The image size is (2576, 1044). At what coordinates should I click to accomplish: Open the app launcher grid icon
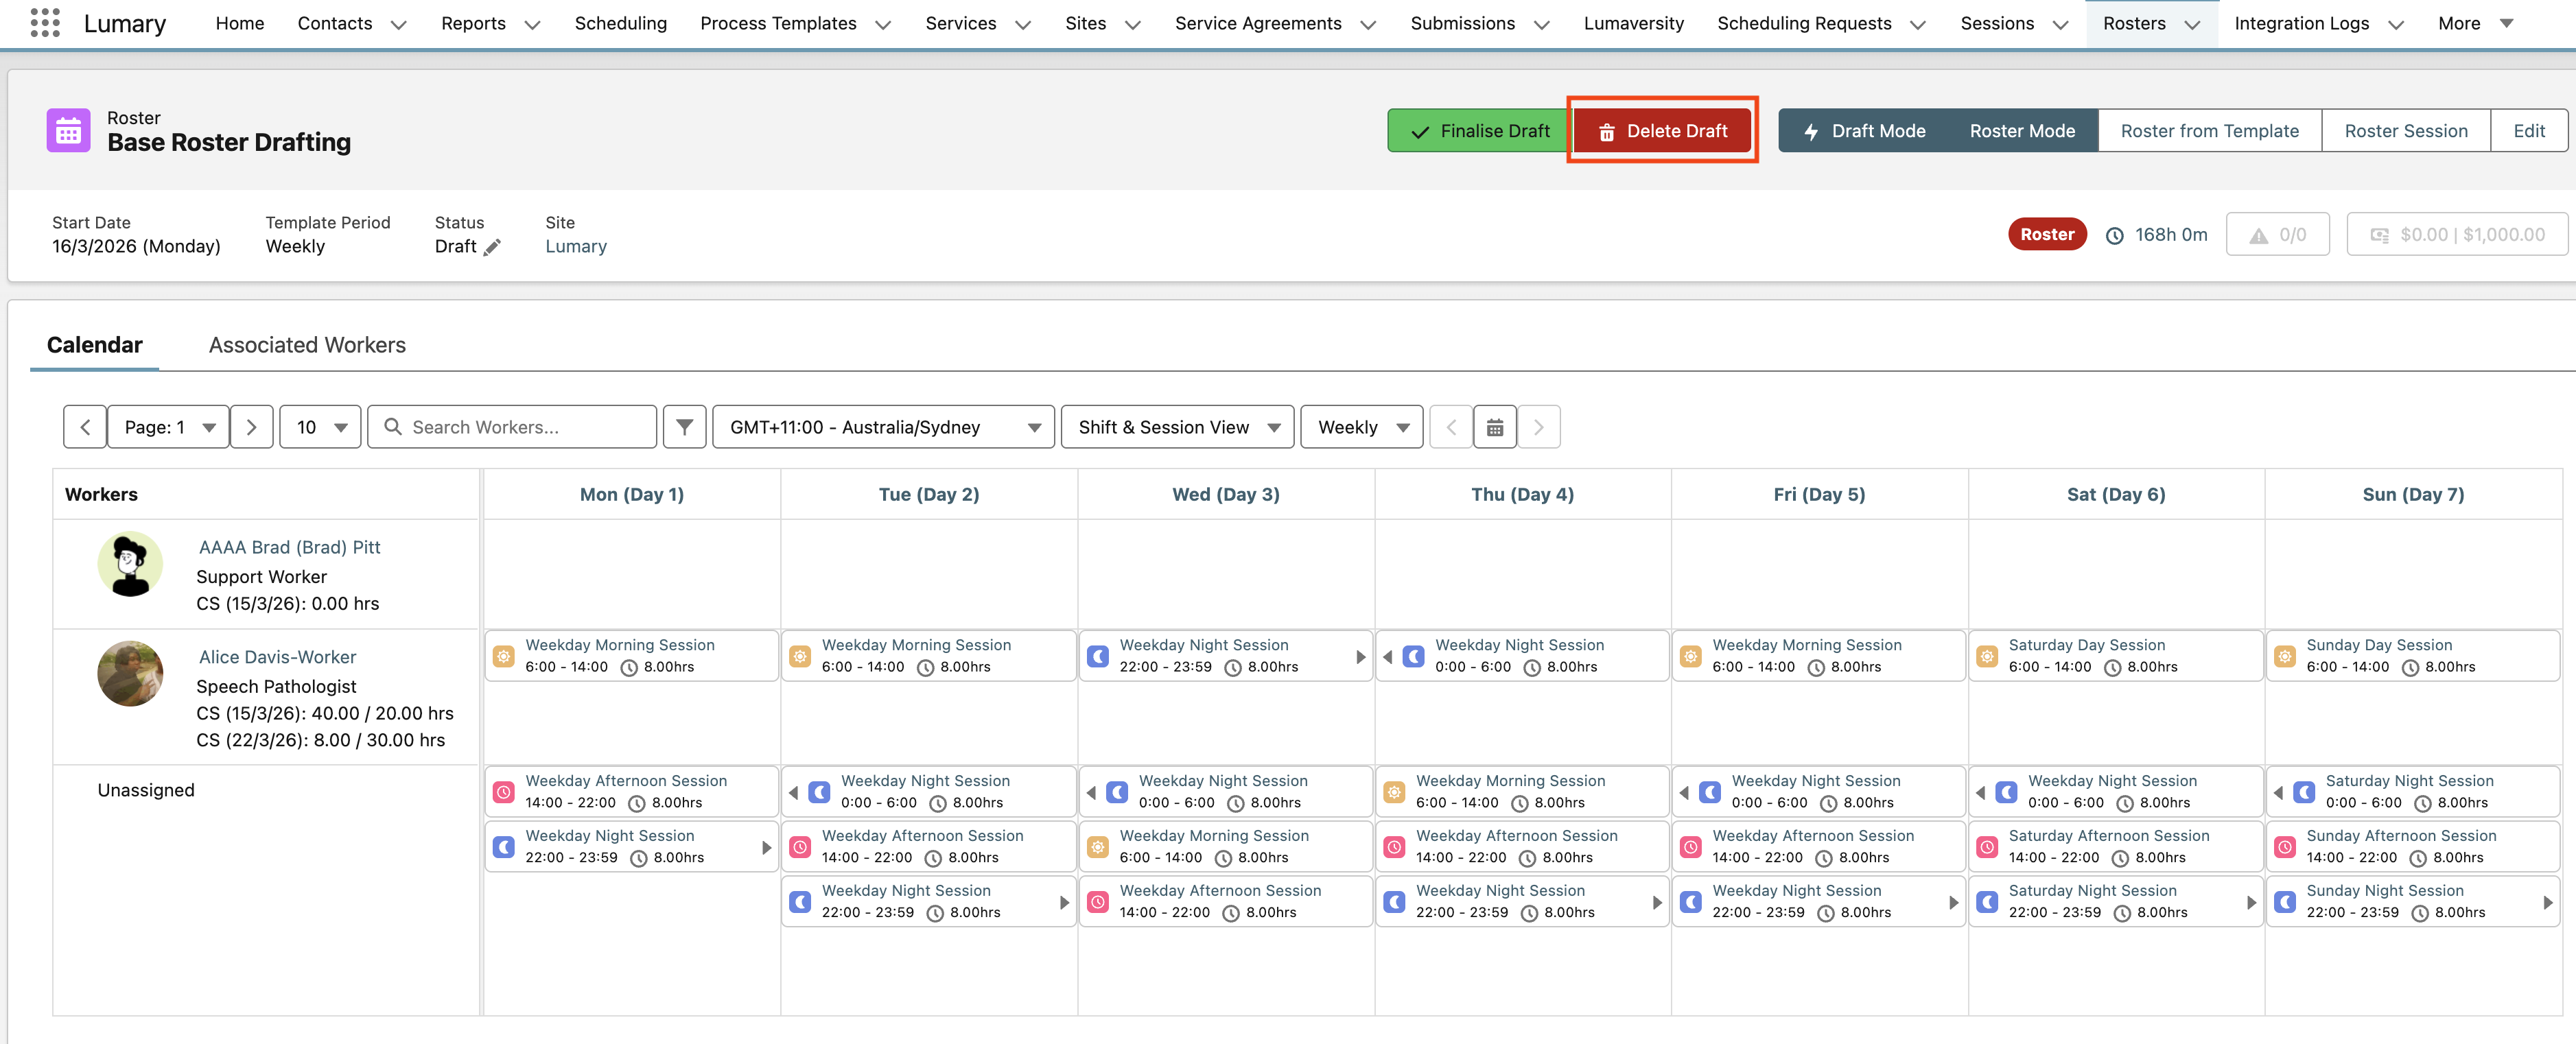45,23
